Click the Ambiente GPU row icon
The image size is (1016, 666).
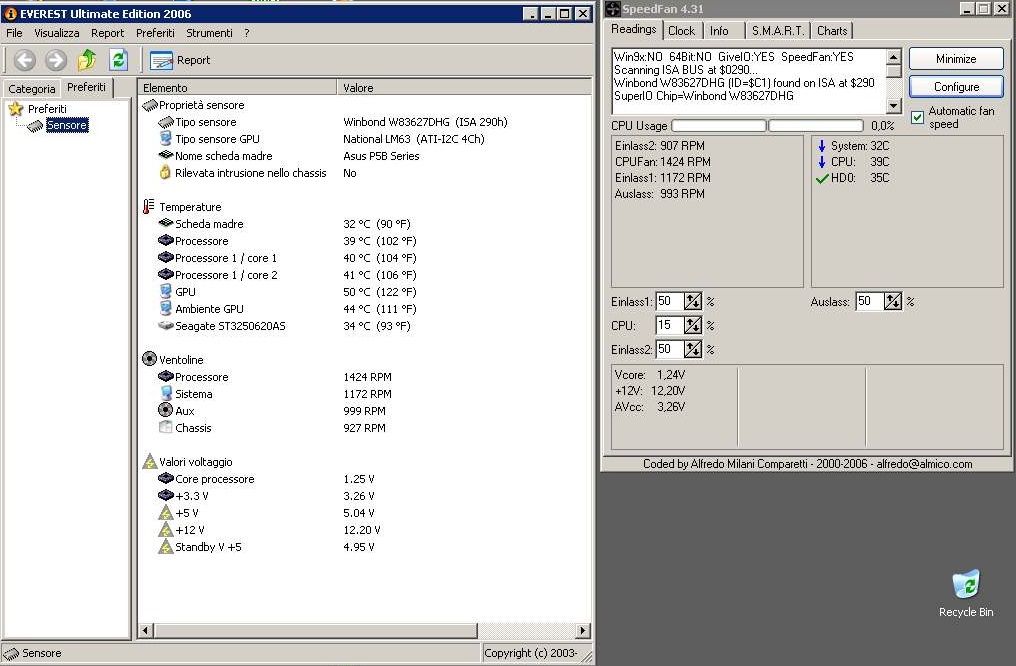(x=166, y=308)
